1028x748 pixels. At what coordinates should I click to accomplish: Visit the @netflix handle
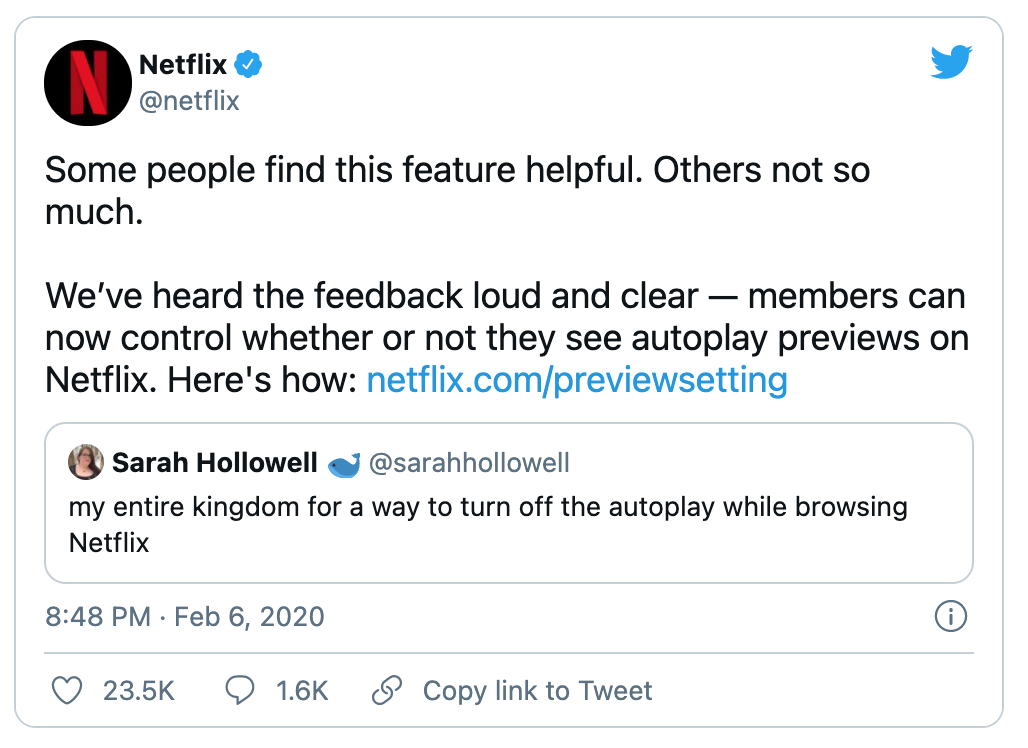click(189, 101)
